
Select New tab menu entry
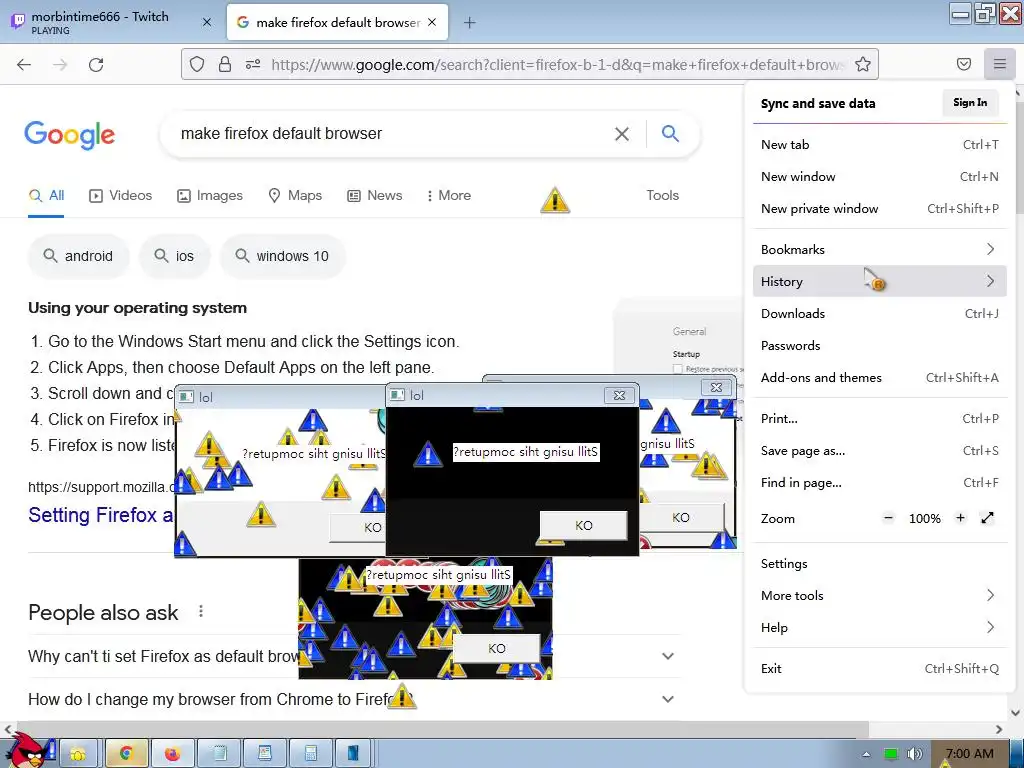point(879,144)
